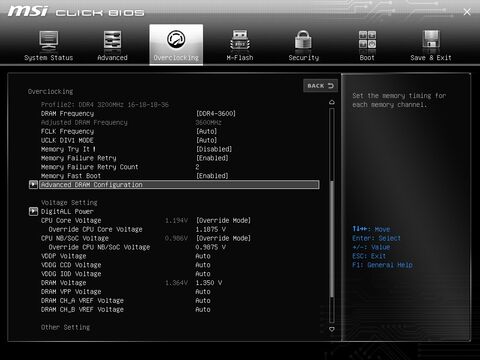Screen dimensions: 480x360
Task: Open the CPU Core Voltage [Override Mode] dropdown
Action: [x=223, y=220]
